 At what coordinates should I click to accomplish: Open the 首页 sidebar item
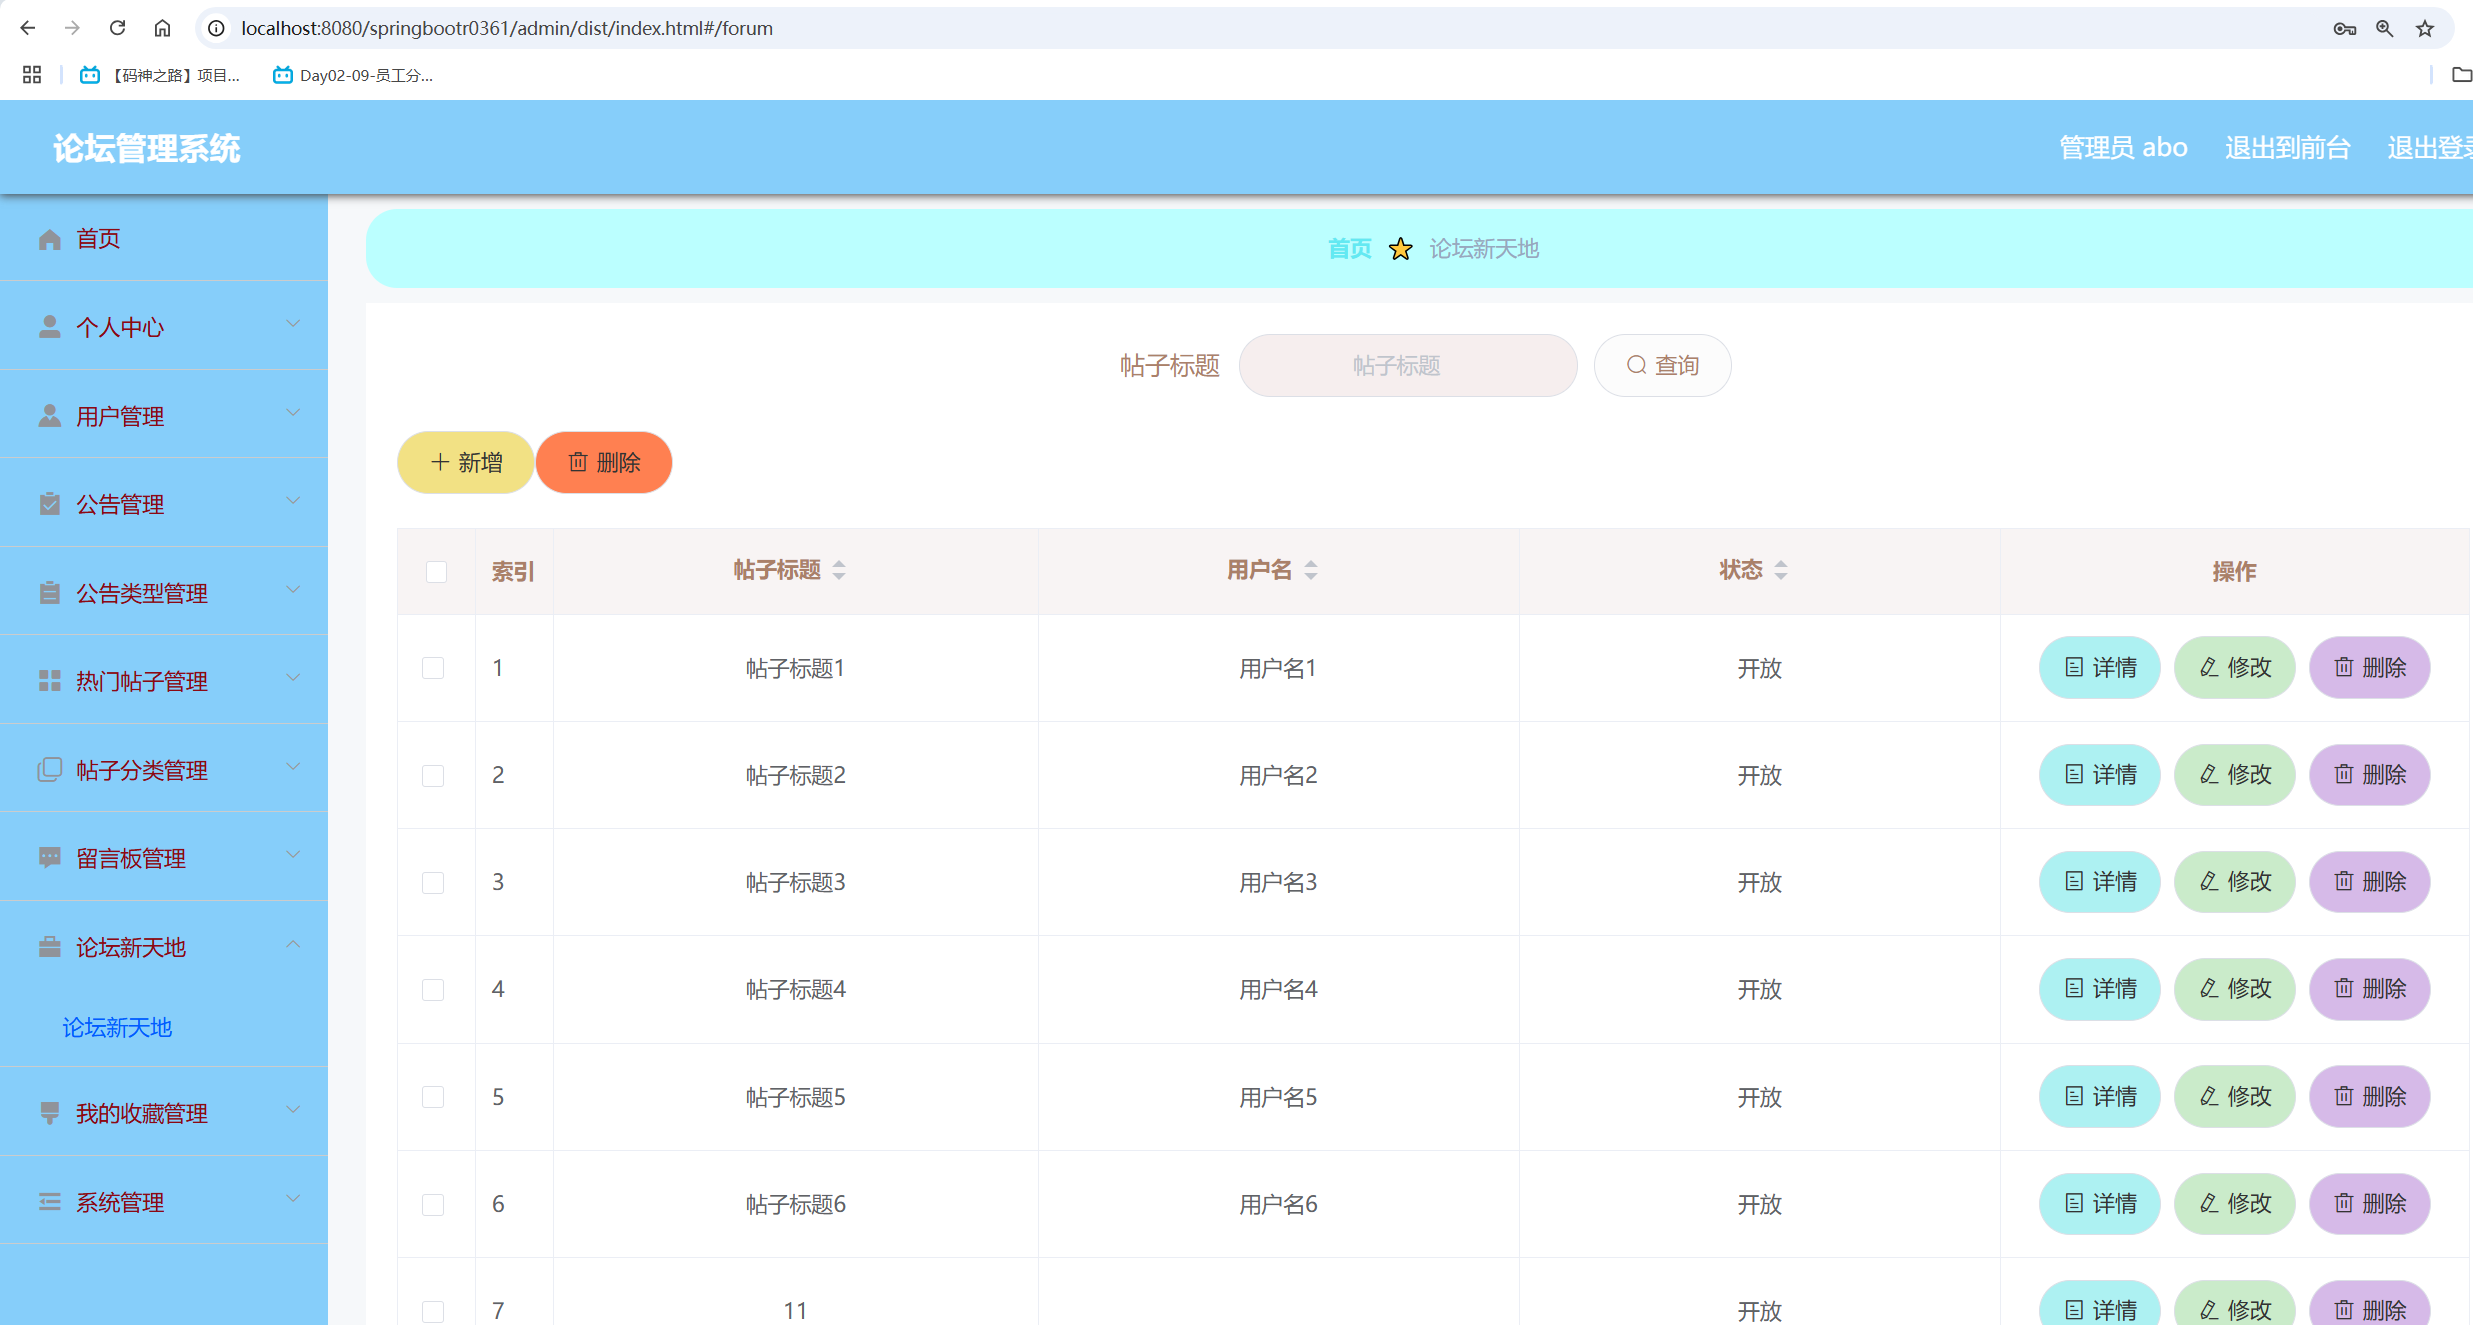(x=98, y=238)
